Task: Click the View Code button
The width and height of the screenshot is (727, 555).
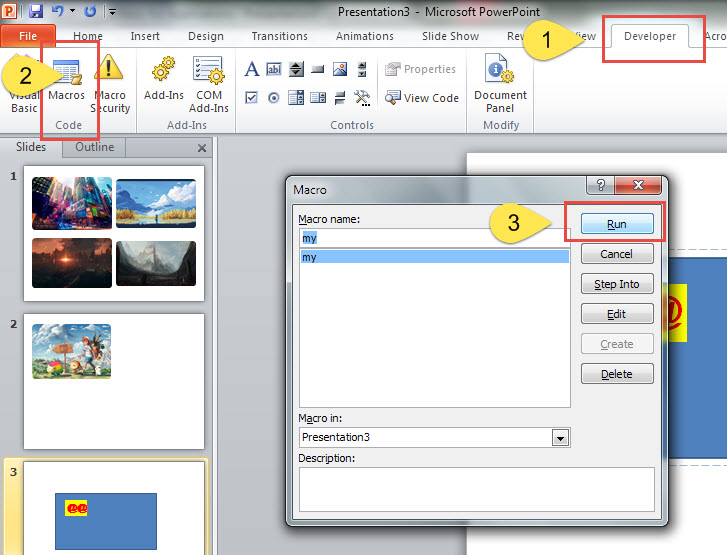Action: pos(421,97)
